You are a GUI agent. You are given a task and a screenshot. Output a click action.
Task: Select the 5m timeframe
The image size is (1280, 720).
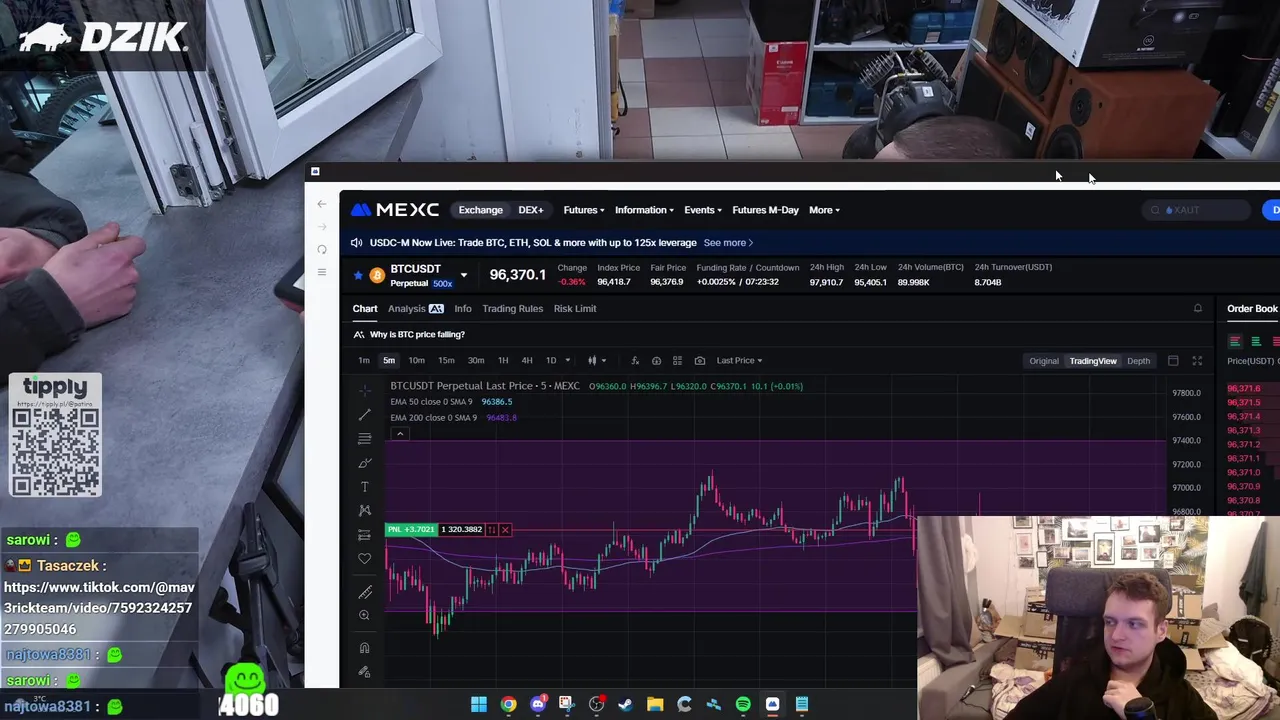pos(389,360)
